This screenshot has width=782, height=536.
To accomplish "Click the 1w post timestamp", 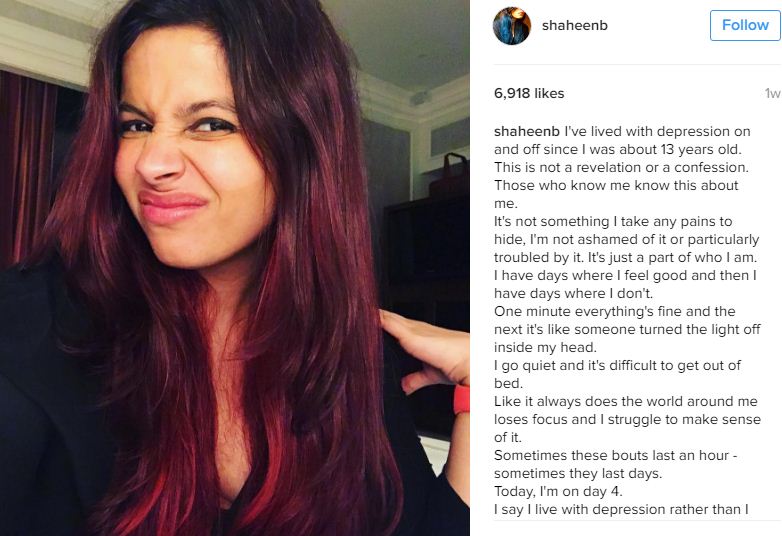I will click(x=773, y=93).
